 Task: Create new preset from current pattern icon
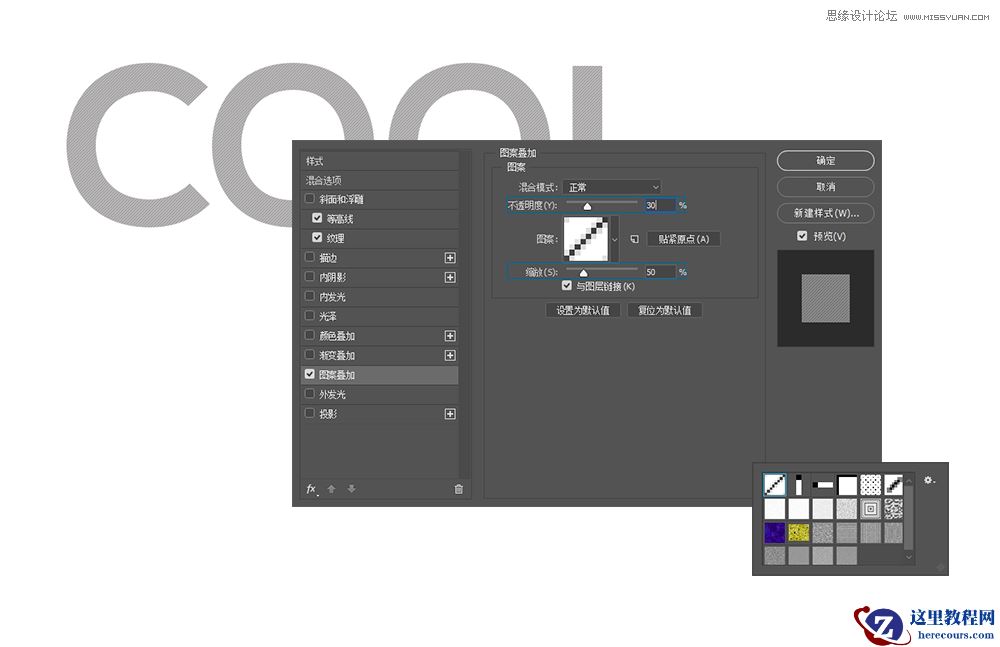click(x=635, y=239)
